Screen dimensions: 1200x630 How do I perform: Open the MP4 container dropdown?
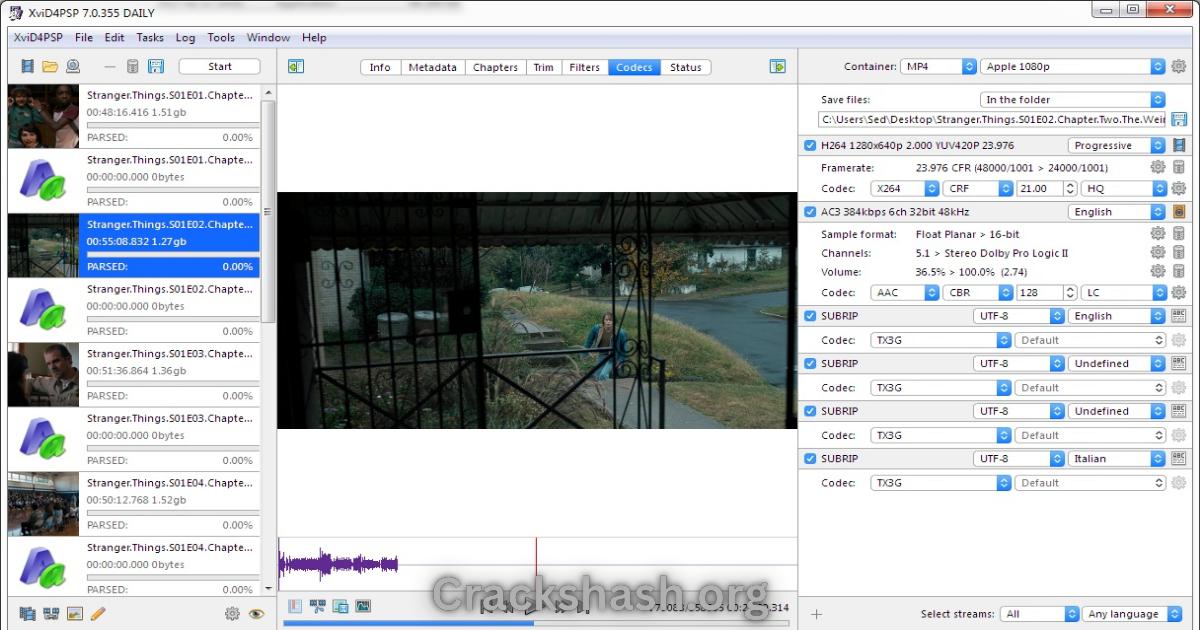pyautogui.click(x=938, y=67)
